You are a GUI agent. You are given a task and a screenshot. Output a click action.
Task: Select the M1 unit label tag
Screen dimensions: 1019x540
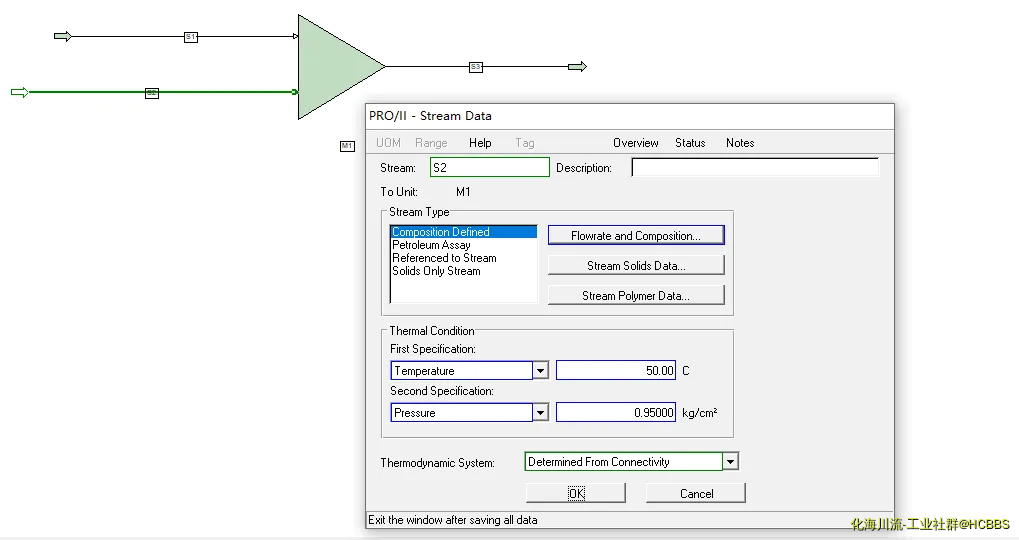click(x=348, y=146)
